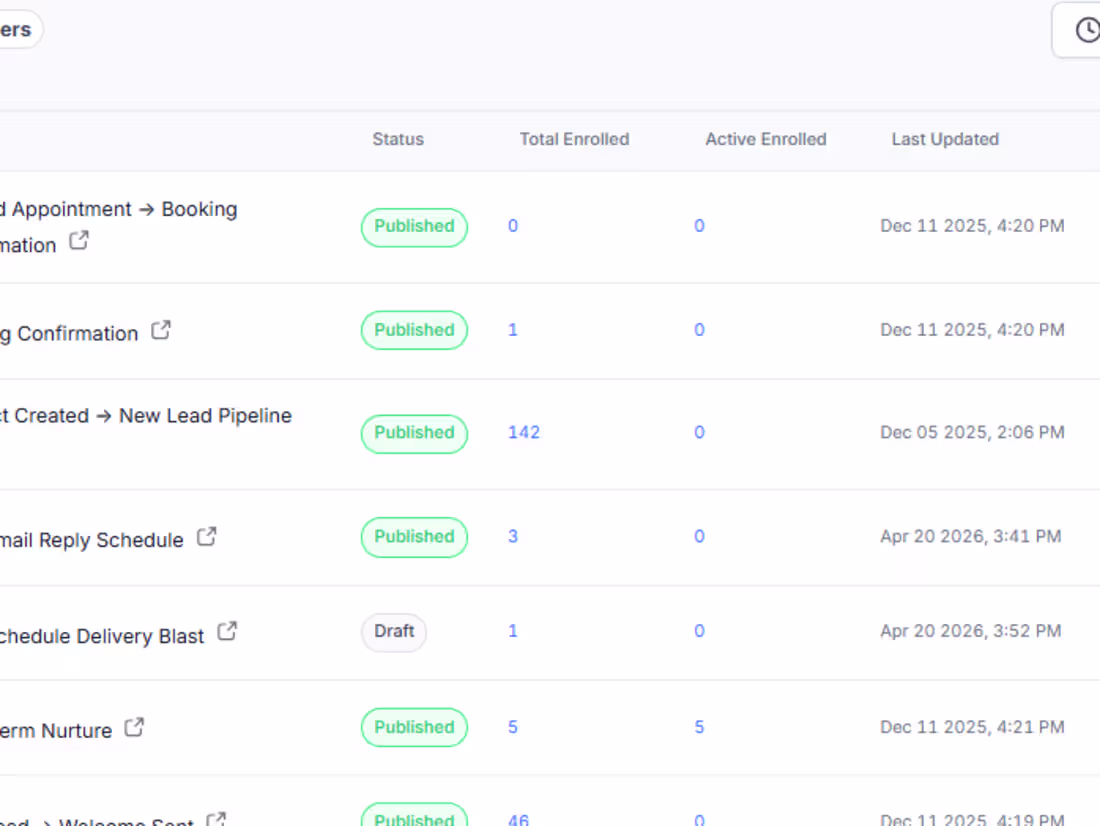
Task: Open active enrolled 0 in Schedule Delivery Blast row
Action: point(699,631)
